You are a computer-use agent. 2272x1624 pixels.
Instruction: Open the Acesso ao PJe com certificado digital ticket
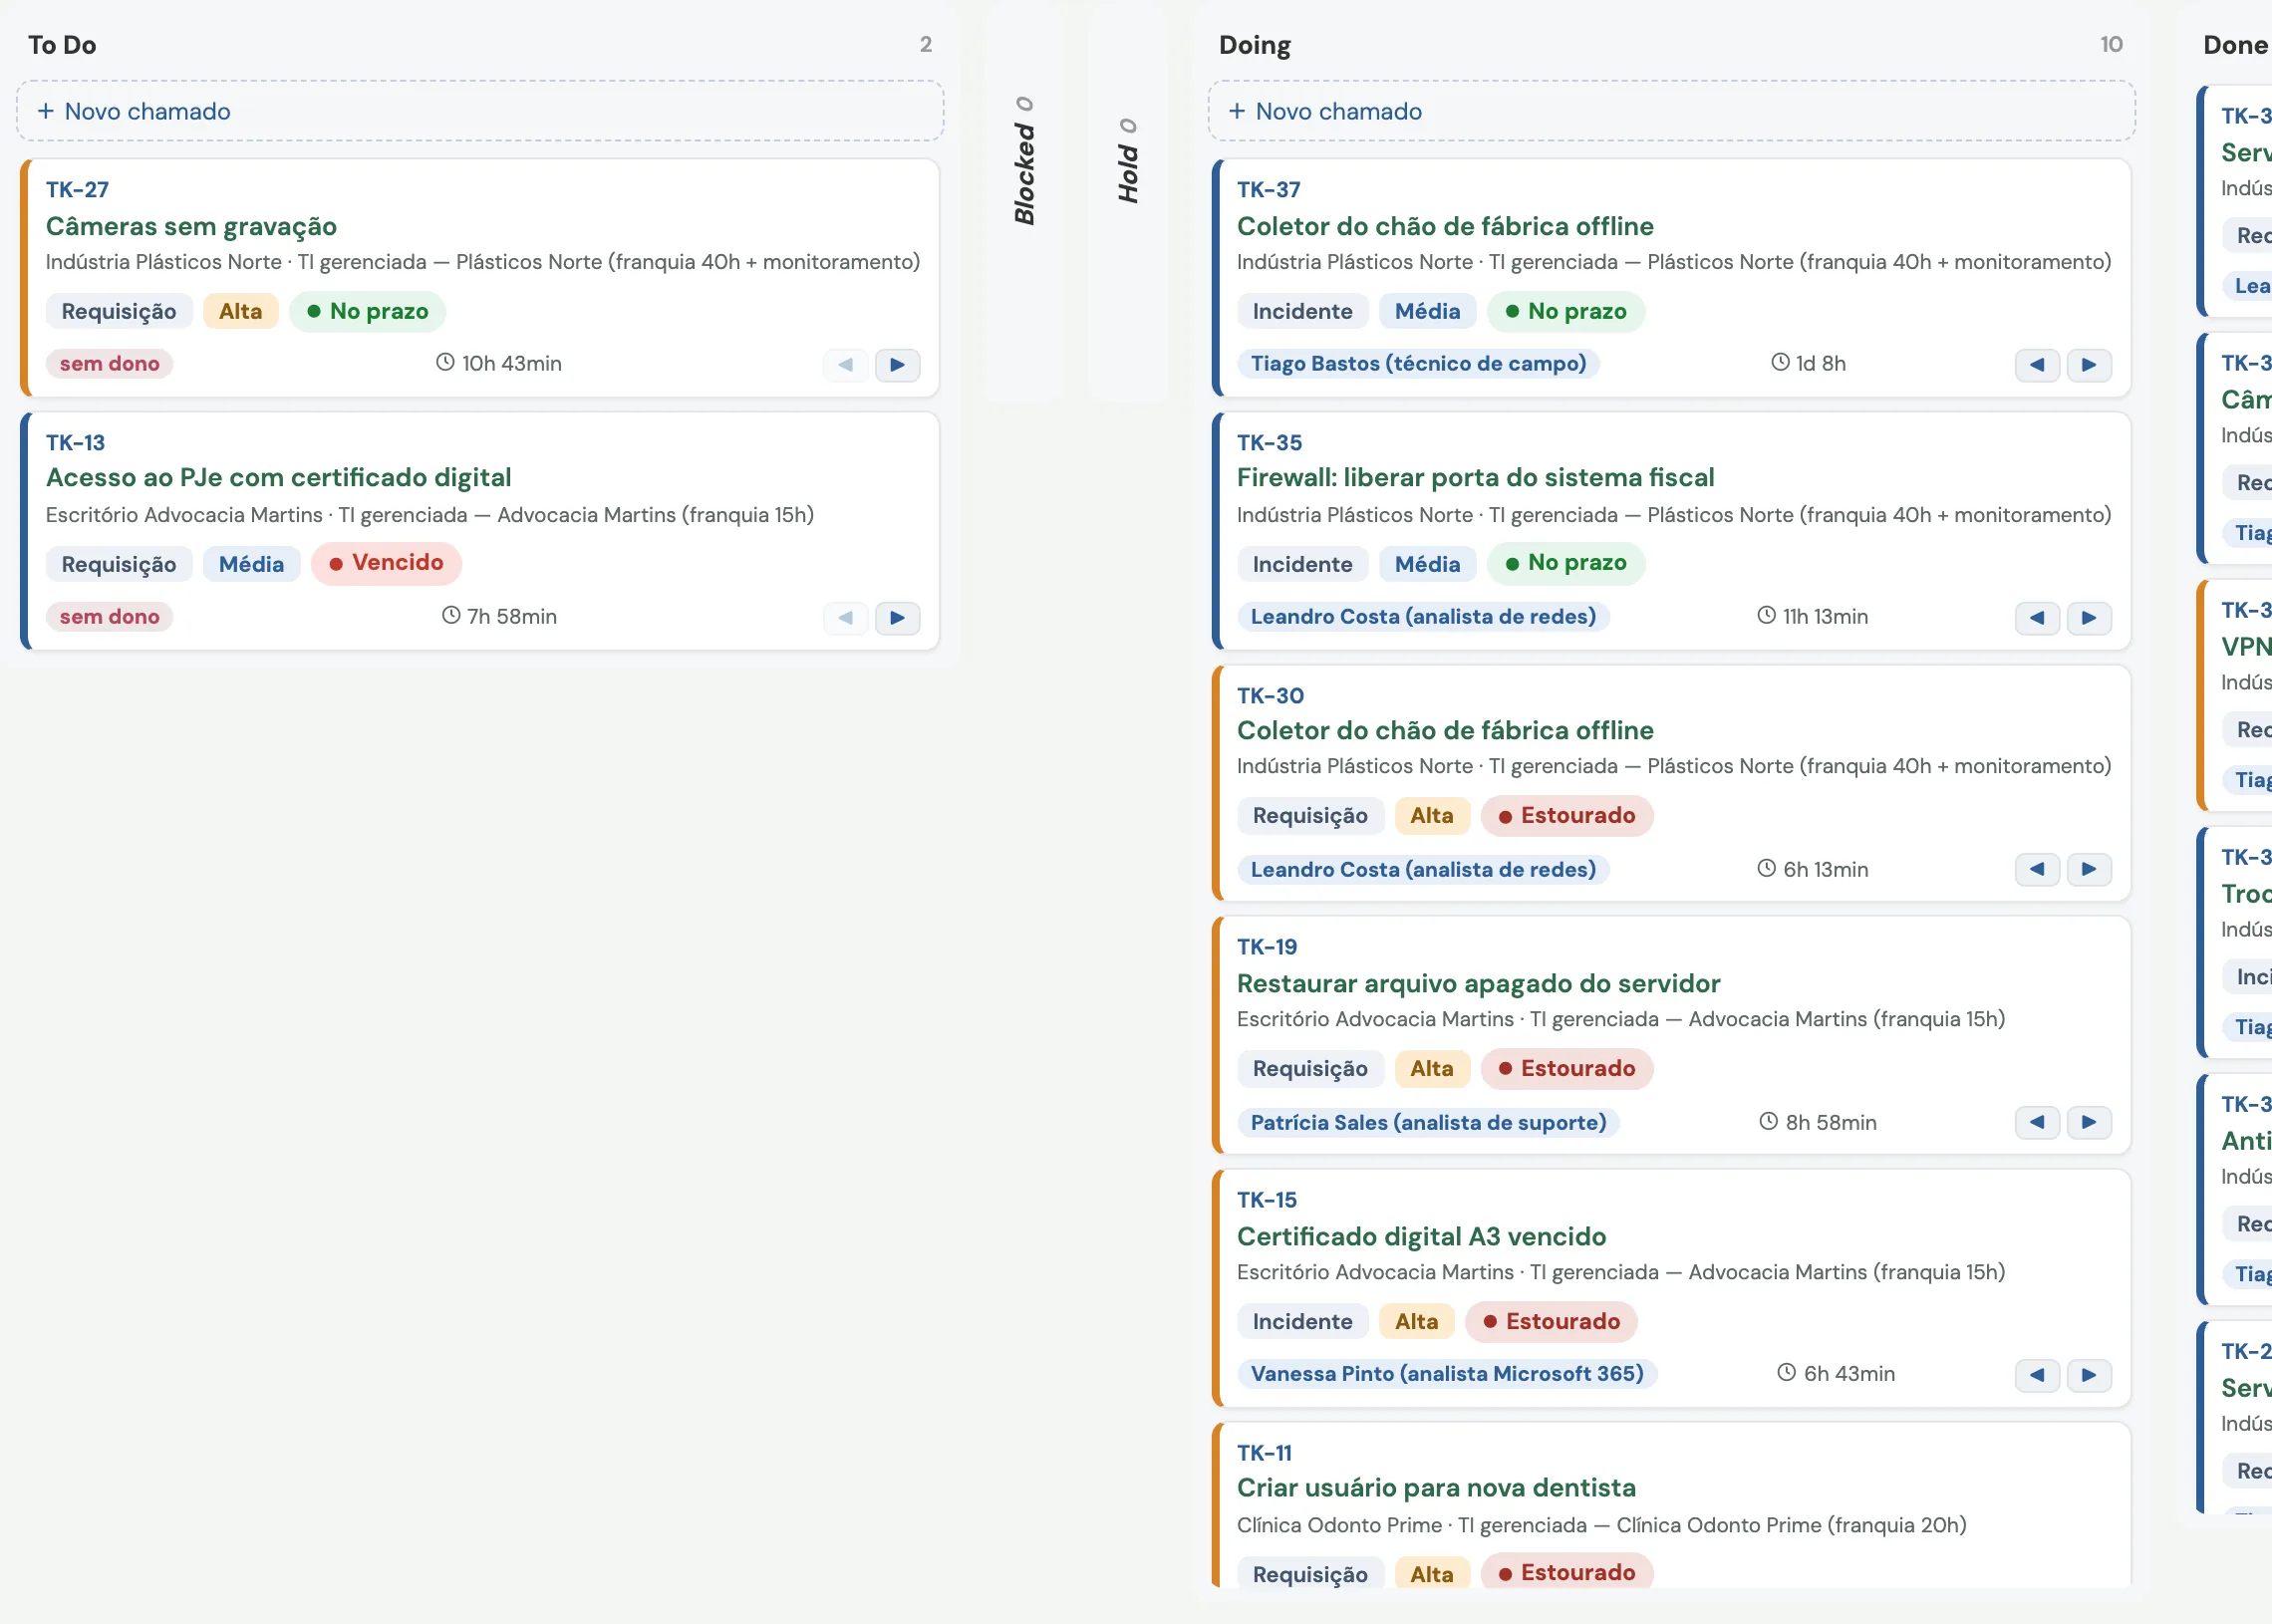[278, 477]
